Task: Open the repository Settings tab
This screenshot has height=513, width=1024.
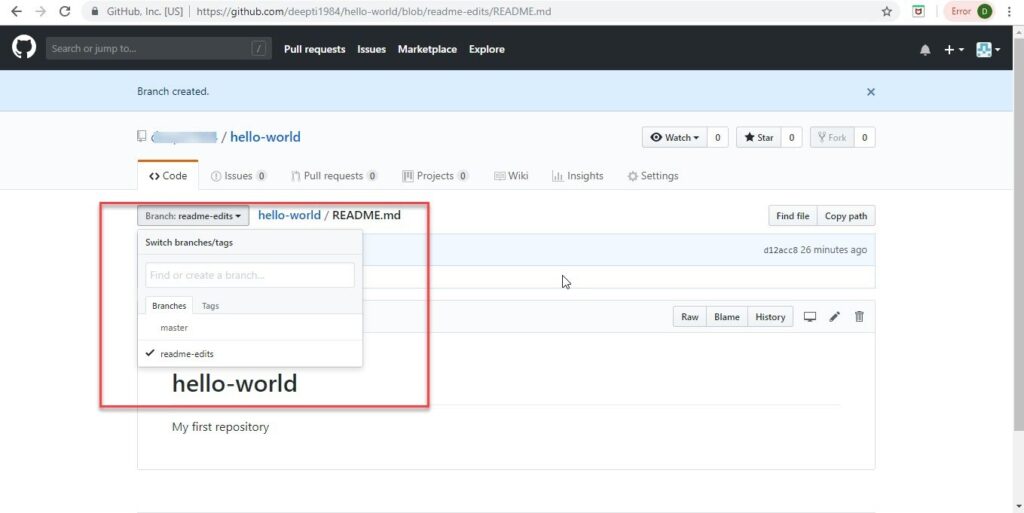Action: click(x=652, y=176)
